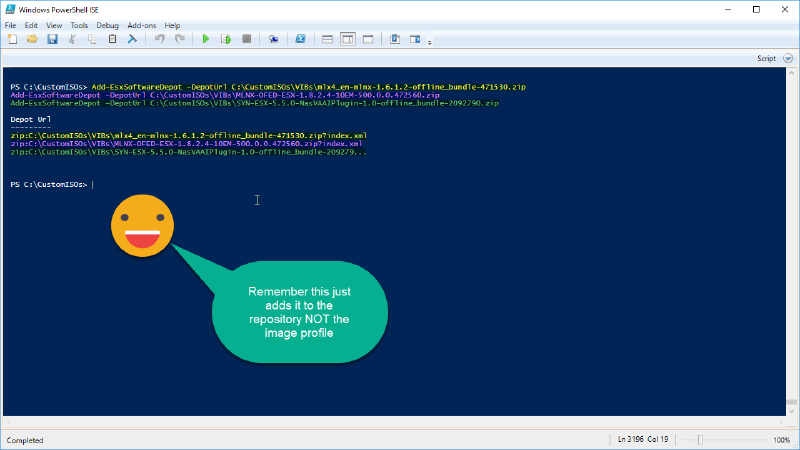Show script pane on right layout

point(348,39)
